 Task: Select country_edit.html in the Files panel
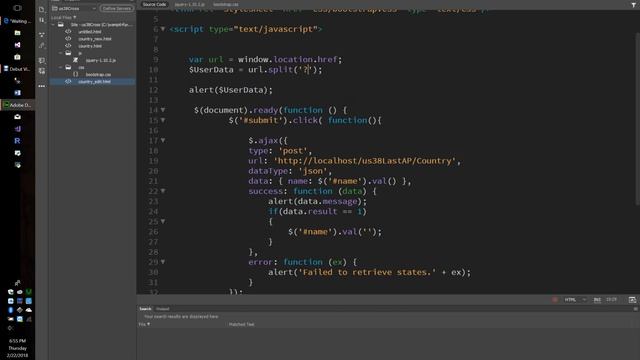(x=93, y=82)
